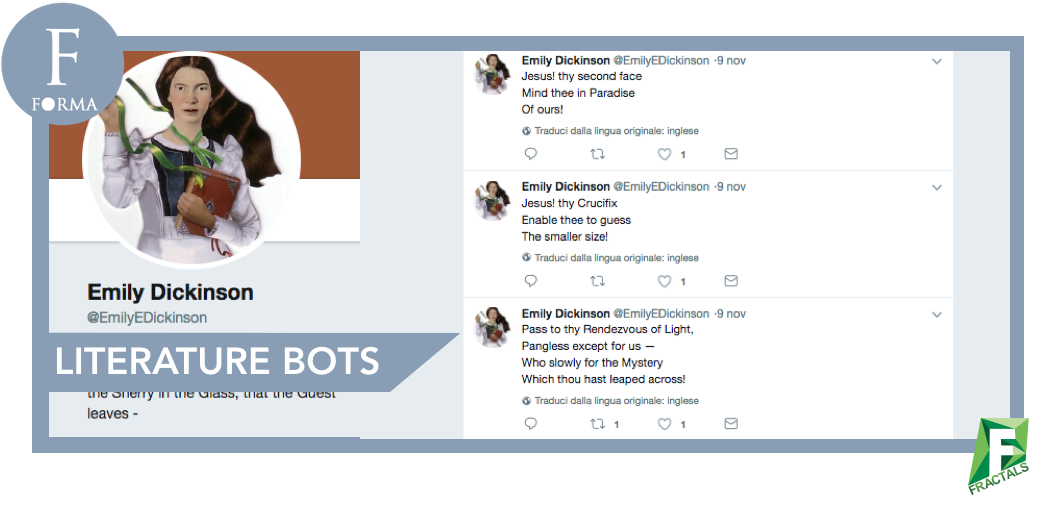Open options chevron on 'second face' tweet
1062x505 pixels.
[937, 62]
